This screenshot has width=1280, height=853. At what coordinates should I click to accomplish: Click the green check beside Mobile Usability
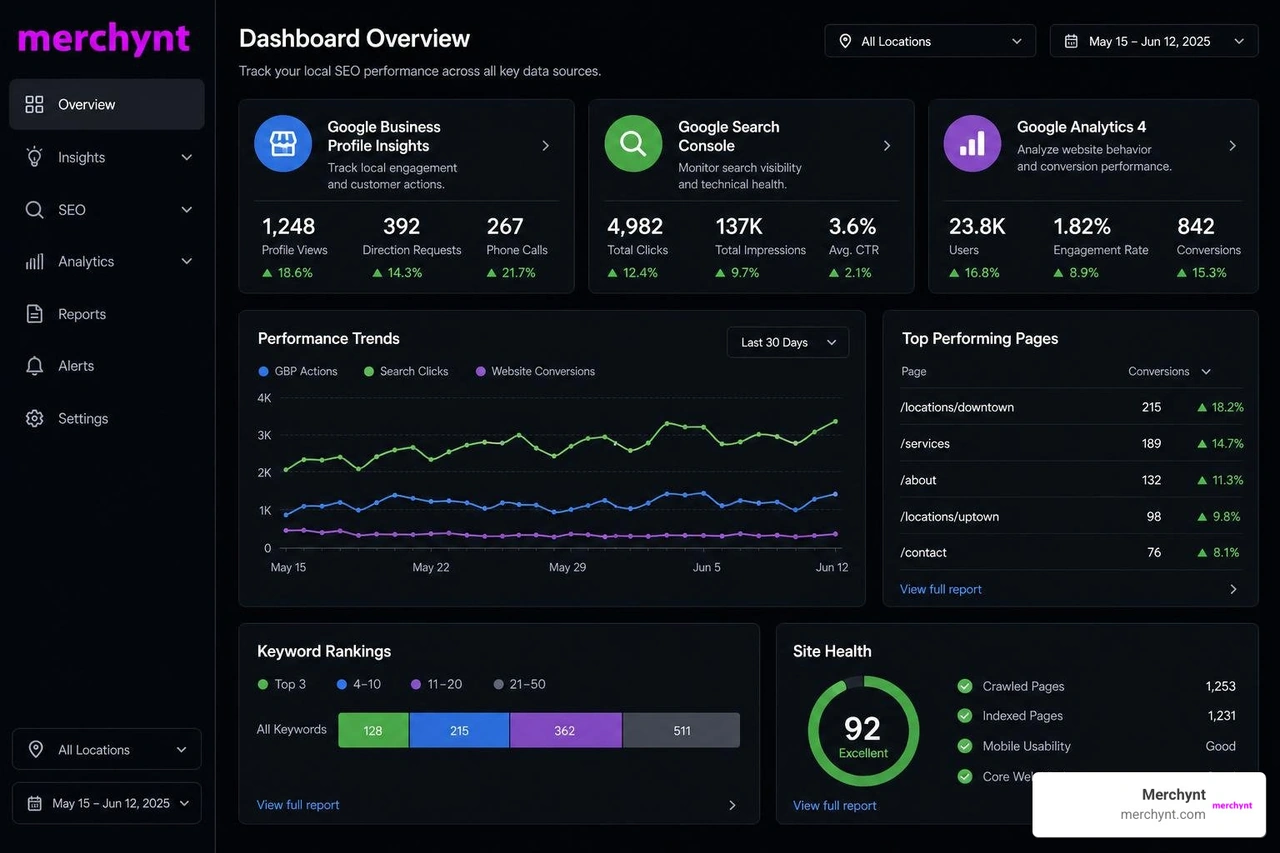click(965, 746)
